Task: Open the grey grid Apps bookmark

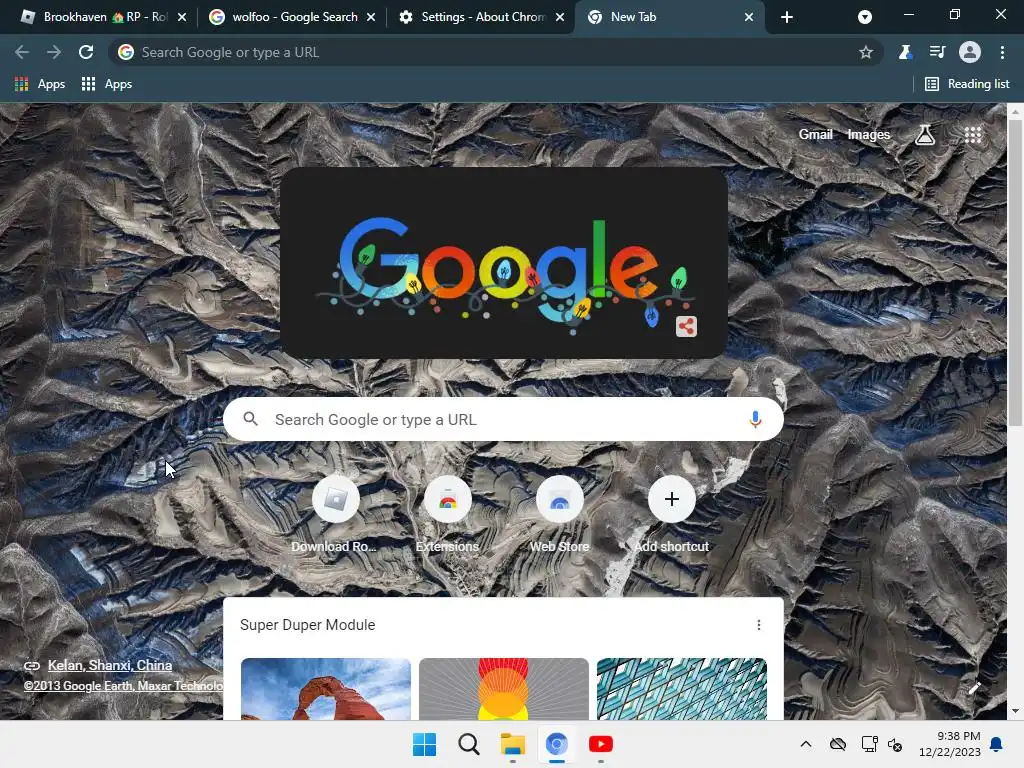Action: coord(106,84)
